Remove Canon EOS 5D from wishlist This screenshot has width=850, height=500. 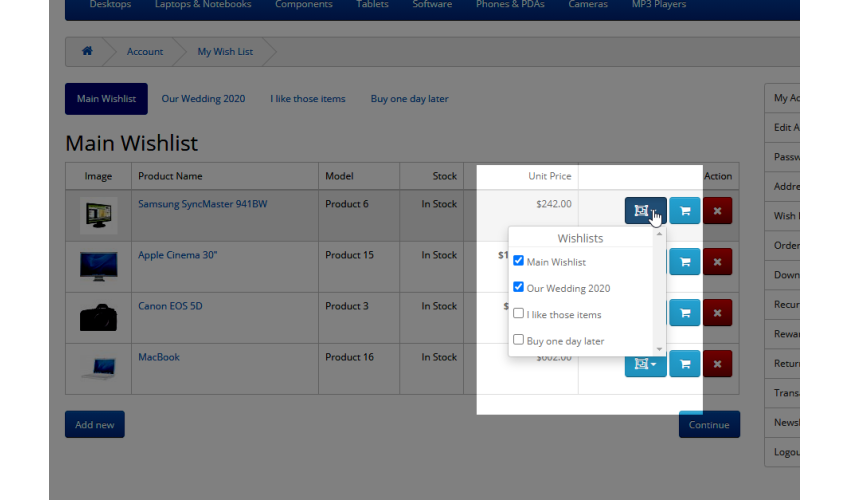click(717, 312)
